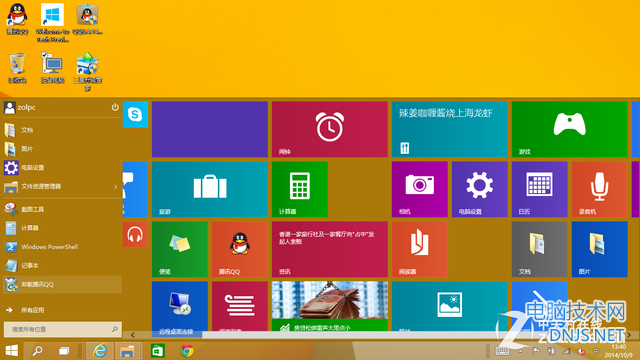Open Documents in Start menu list
The width and height of the screenshot is (640, 360).
tap(62, 130)
